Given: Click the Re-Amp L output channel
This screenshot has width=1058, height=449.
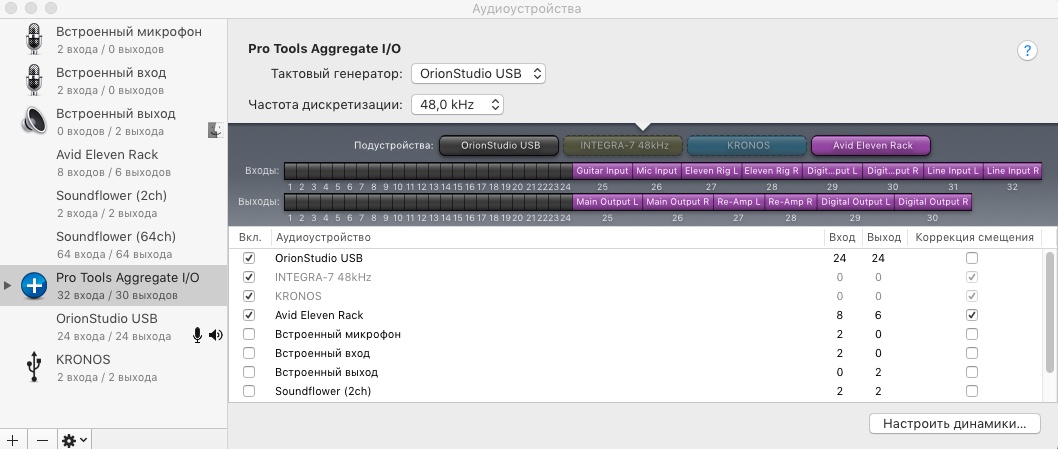Looking at the screenshot, I should click(x=738, y=201).
